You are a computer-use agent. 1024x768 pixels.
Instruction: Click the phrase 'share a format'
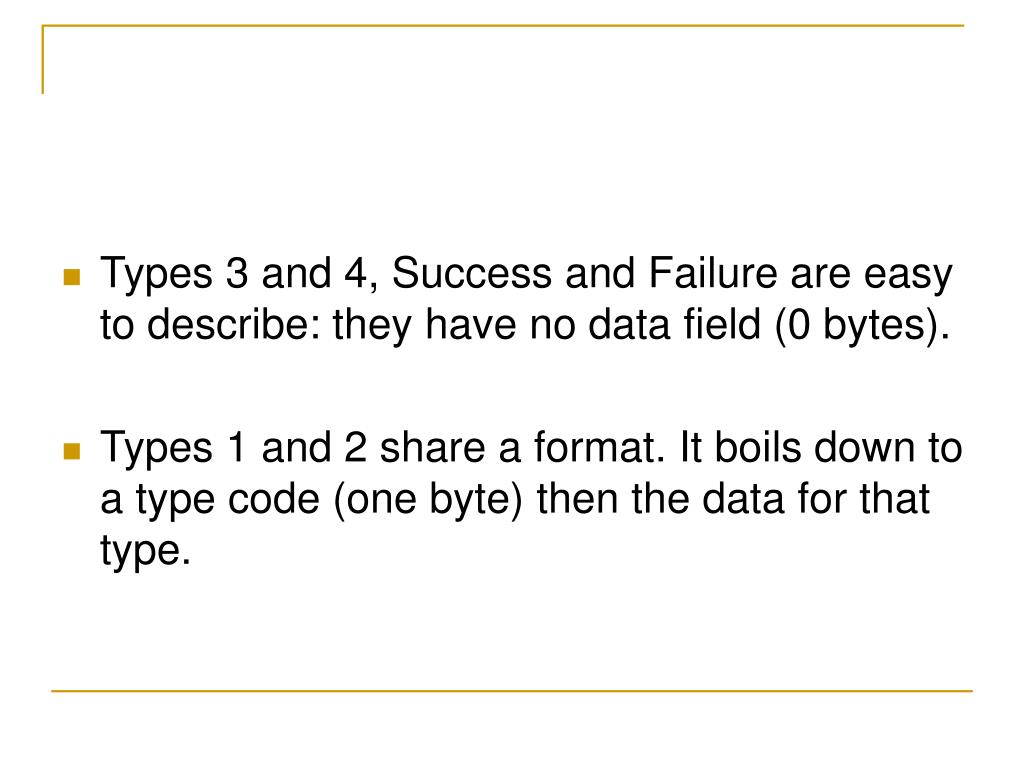point(519,448)
